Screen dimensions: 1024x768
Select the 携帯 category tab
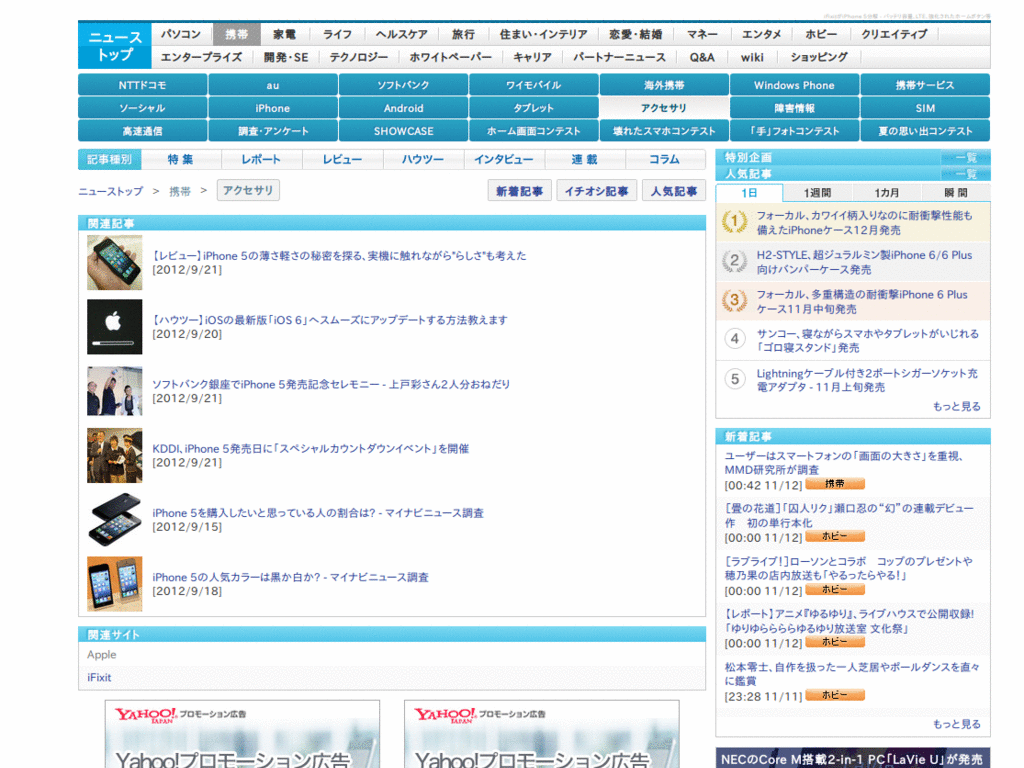(236, 34)
